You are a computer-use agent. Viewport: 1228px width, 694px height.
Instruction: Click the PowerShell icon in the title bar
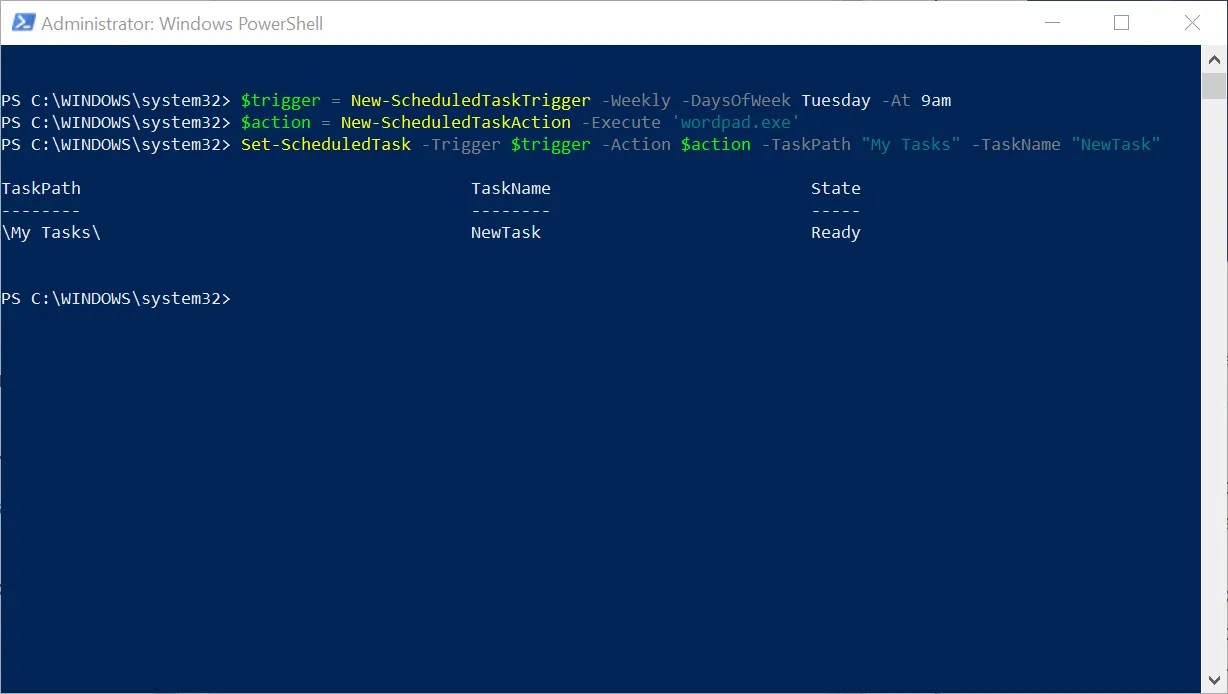pos(20,21)
